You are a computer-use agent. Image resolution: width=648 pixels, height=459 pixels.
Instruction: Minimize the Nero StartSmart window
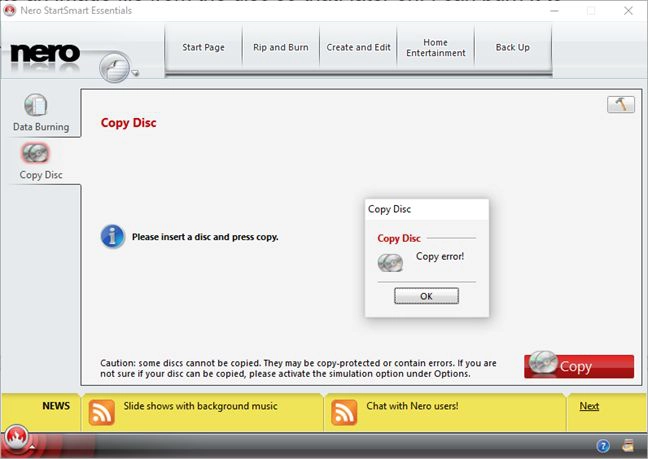pyautogui.click(x=555, y=11)
